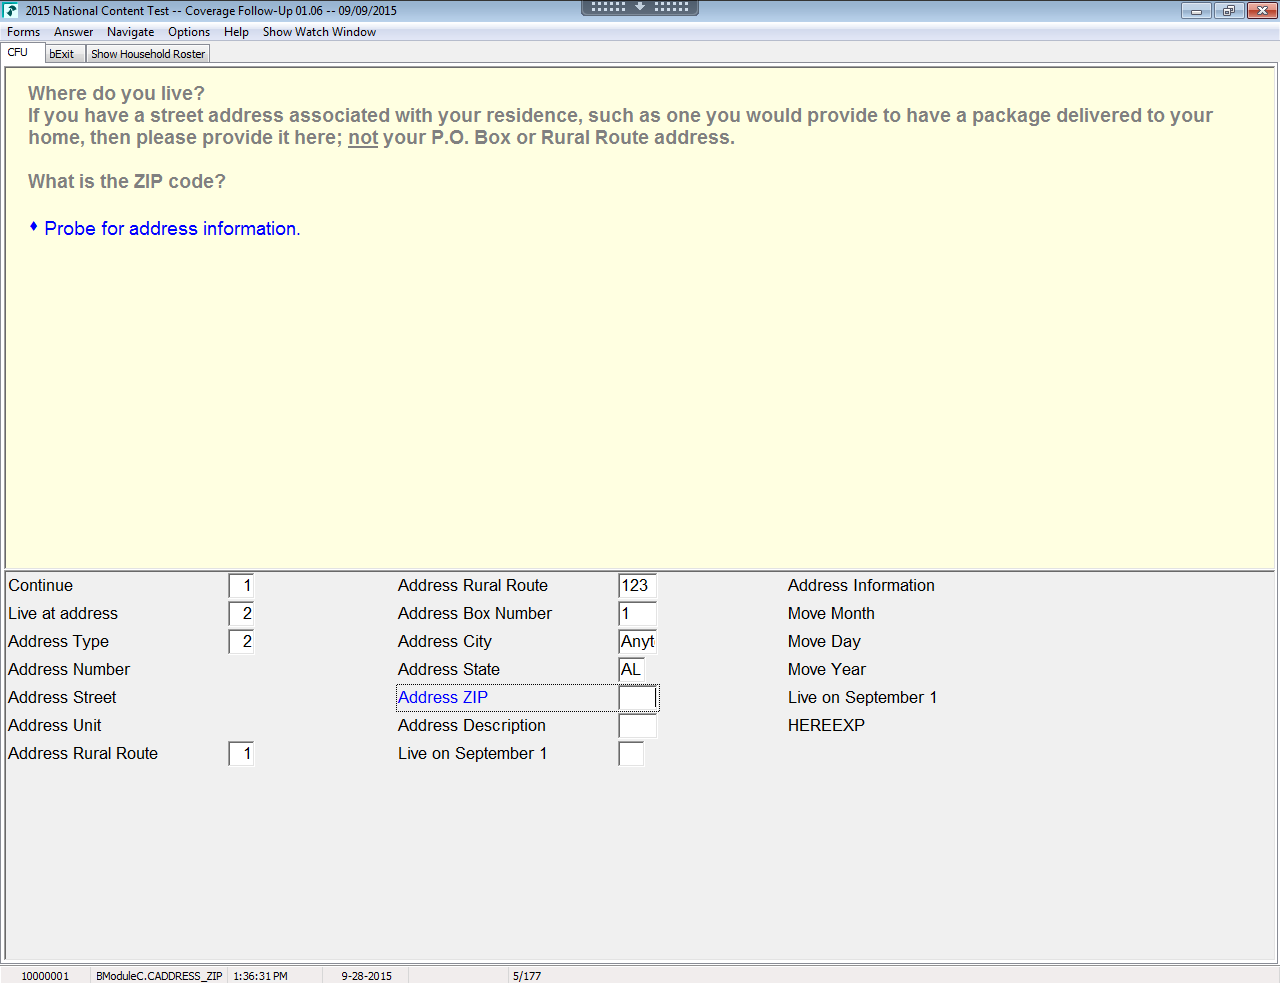
Task: Click 'Probe for address information' instruction
Action: 172,229
